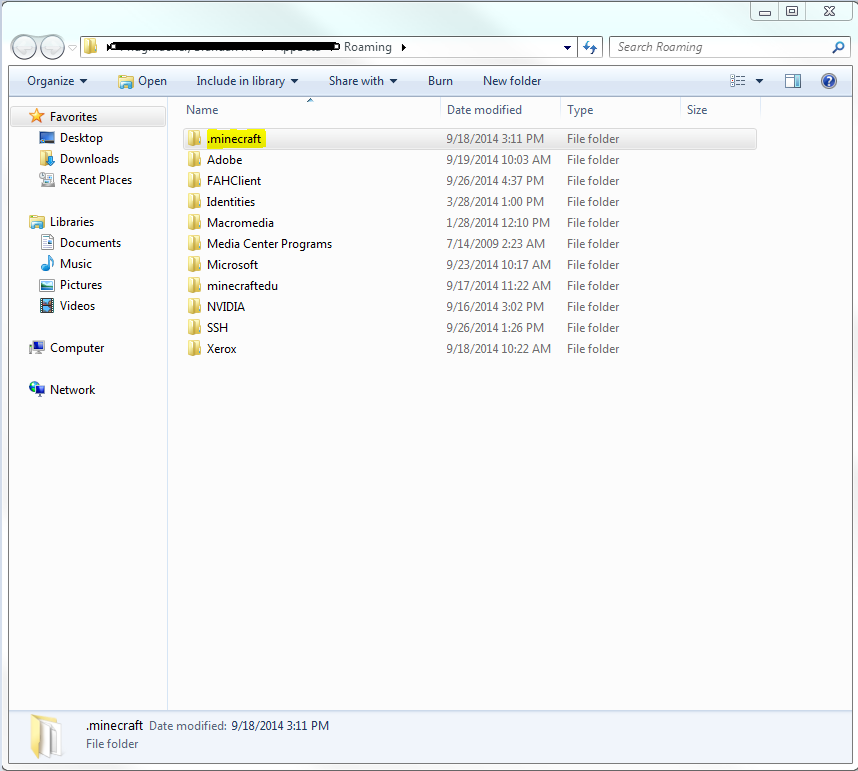Sort by the Date modified column
858x771 pixels.
tap(485, 110)
